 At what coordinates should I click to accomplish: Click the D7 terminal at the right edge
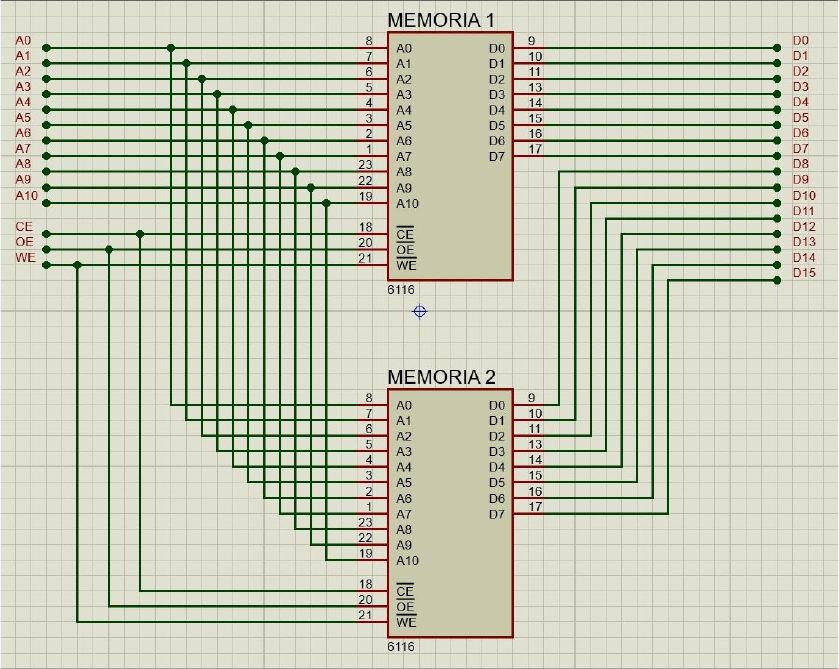pyautogui.click(x=800, y=149)
